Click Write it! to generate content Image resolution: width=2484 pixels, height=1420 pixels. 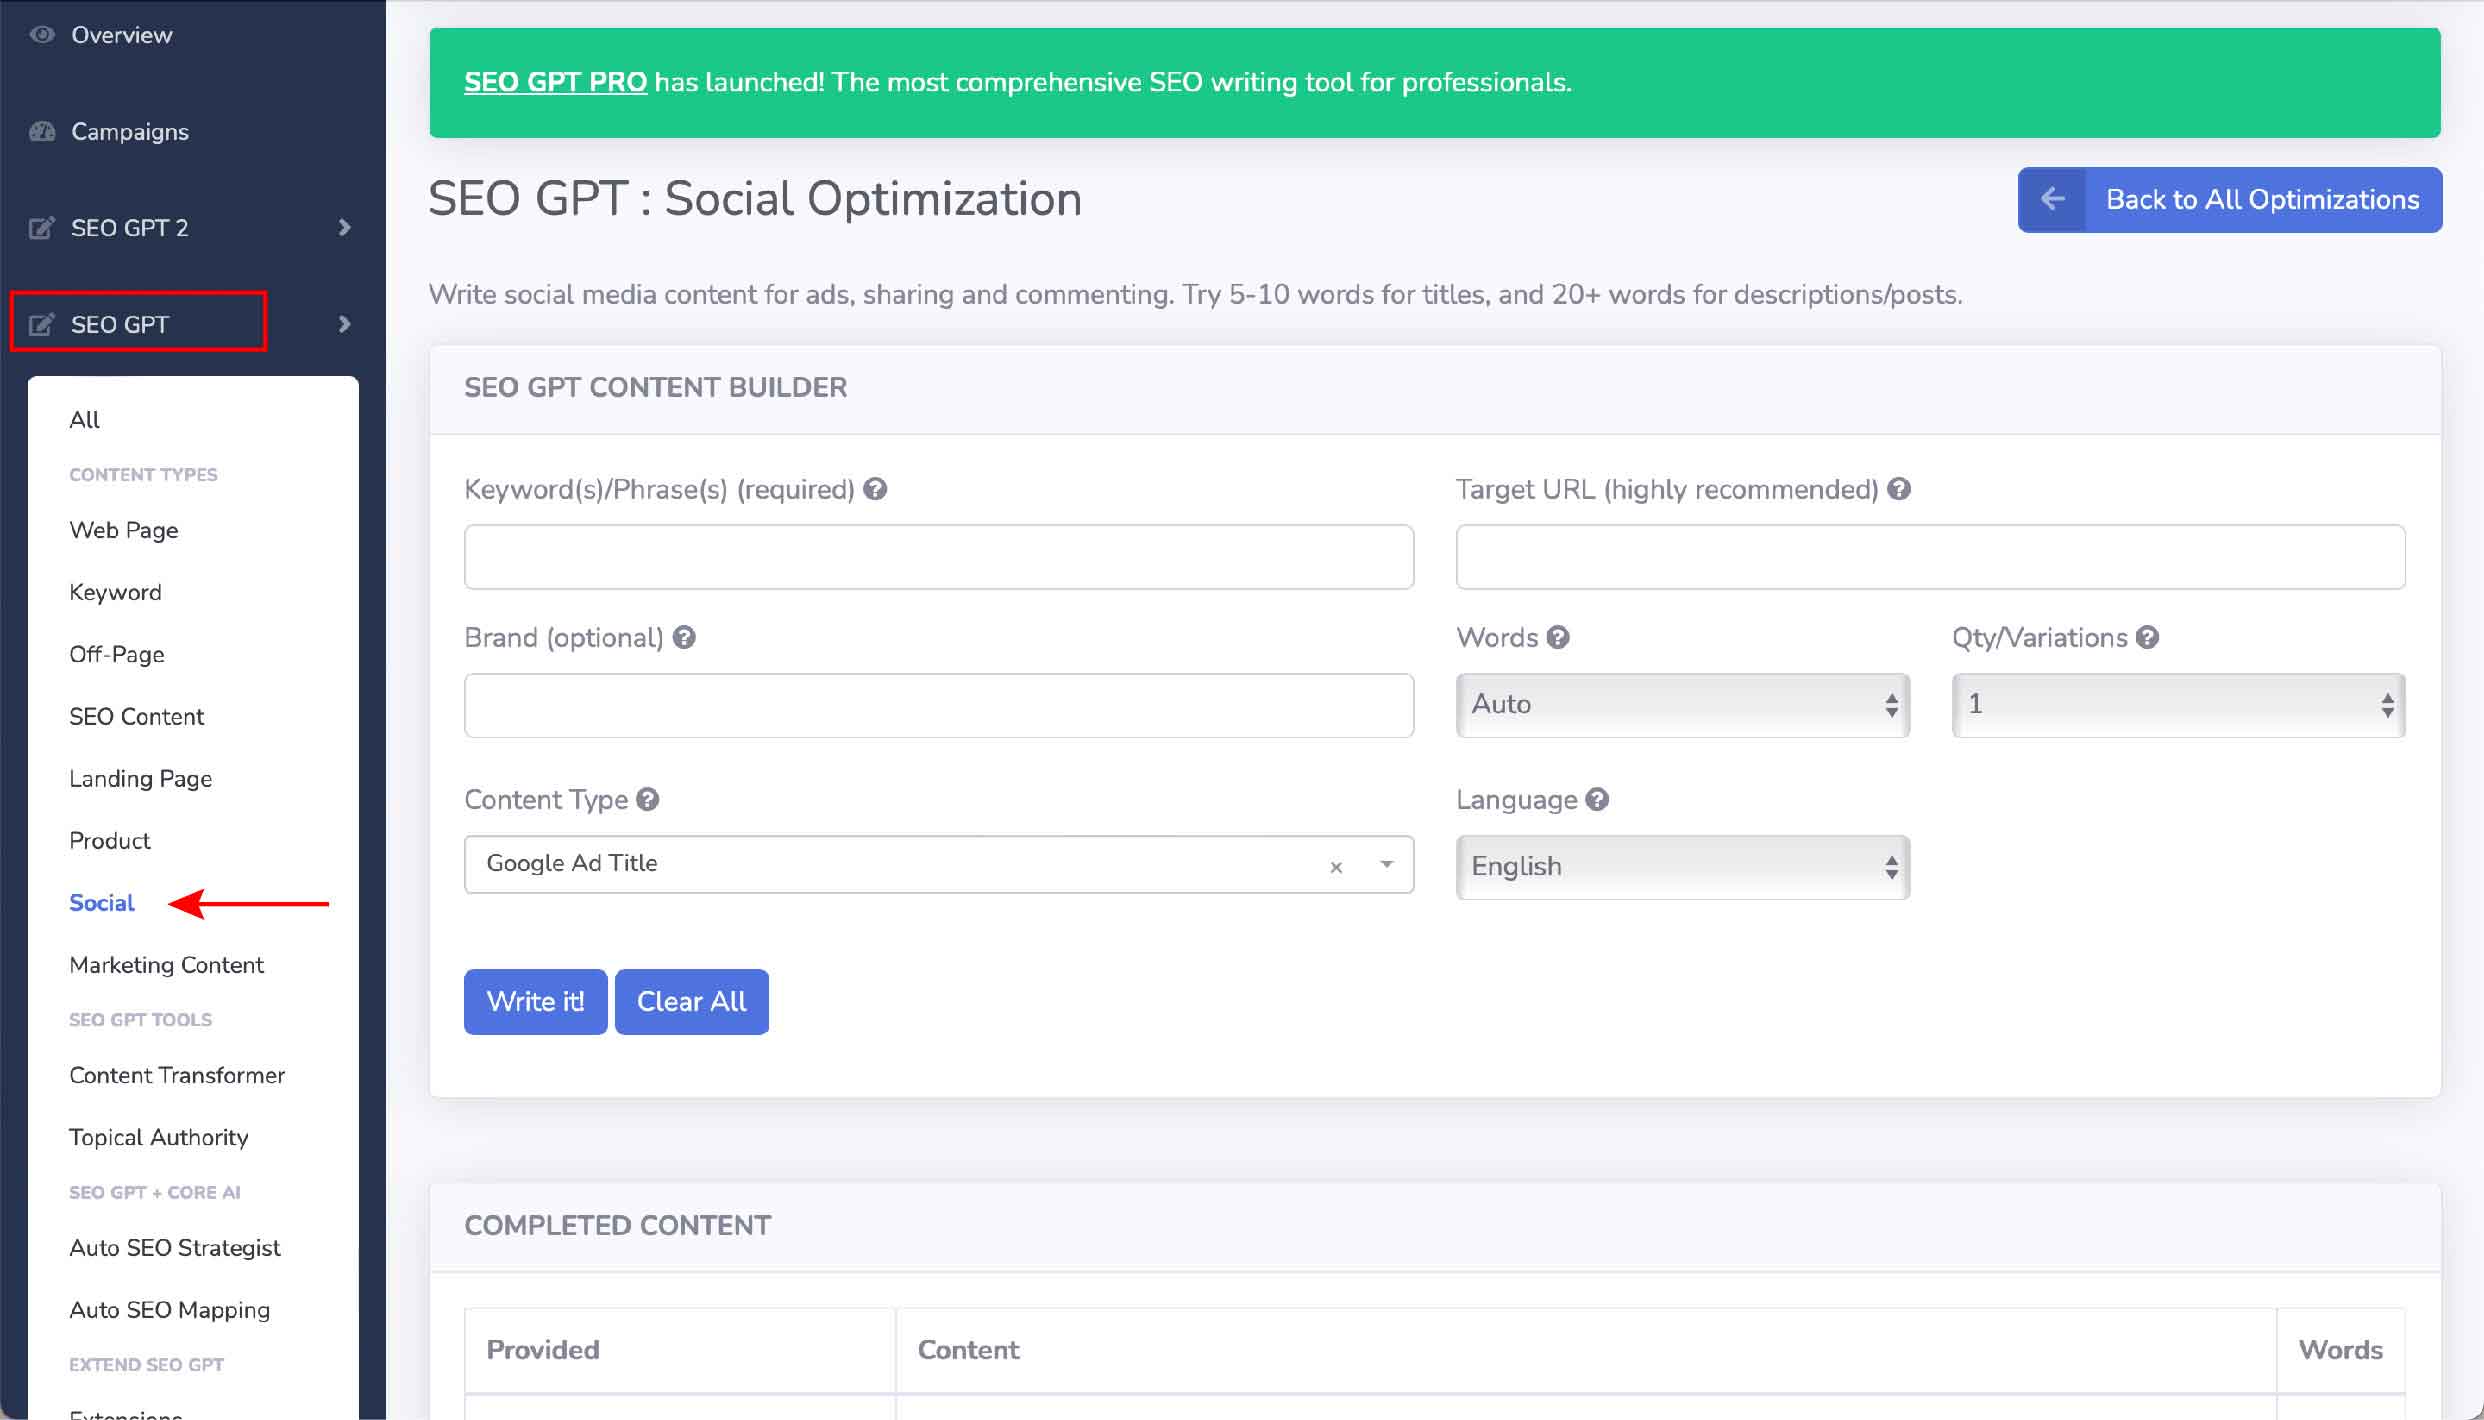click(x=534, y=1002)
